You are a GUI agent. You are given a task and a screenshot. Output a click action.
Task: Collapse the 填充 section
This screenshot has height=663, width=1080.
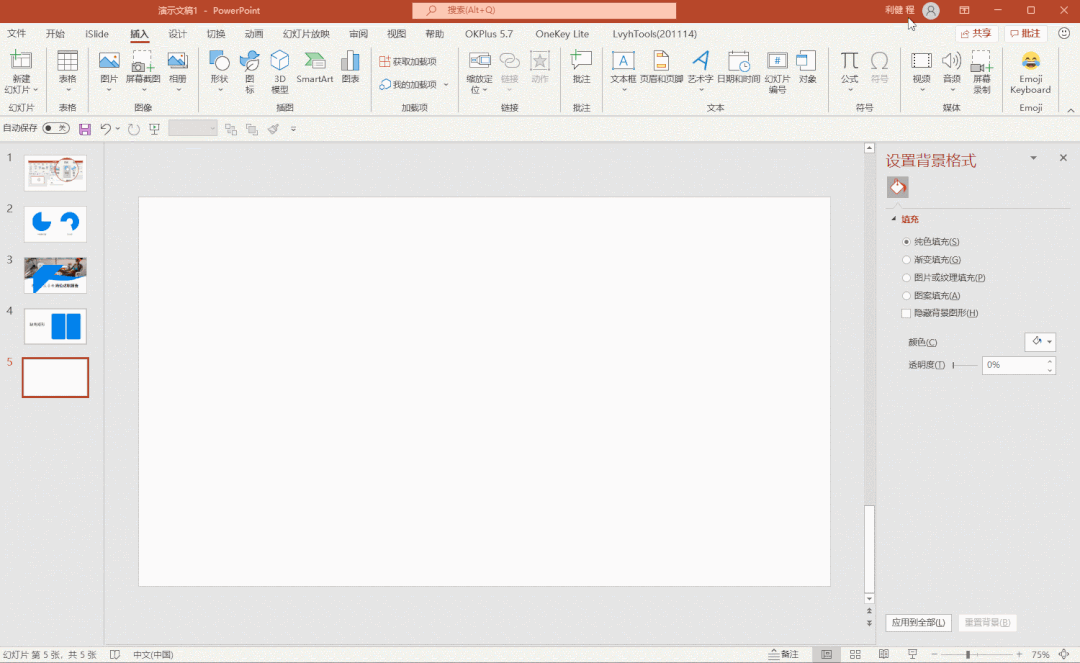click(x=894, y=219)
